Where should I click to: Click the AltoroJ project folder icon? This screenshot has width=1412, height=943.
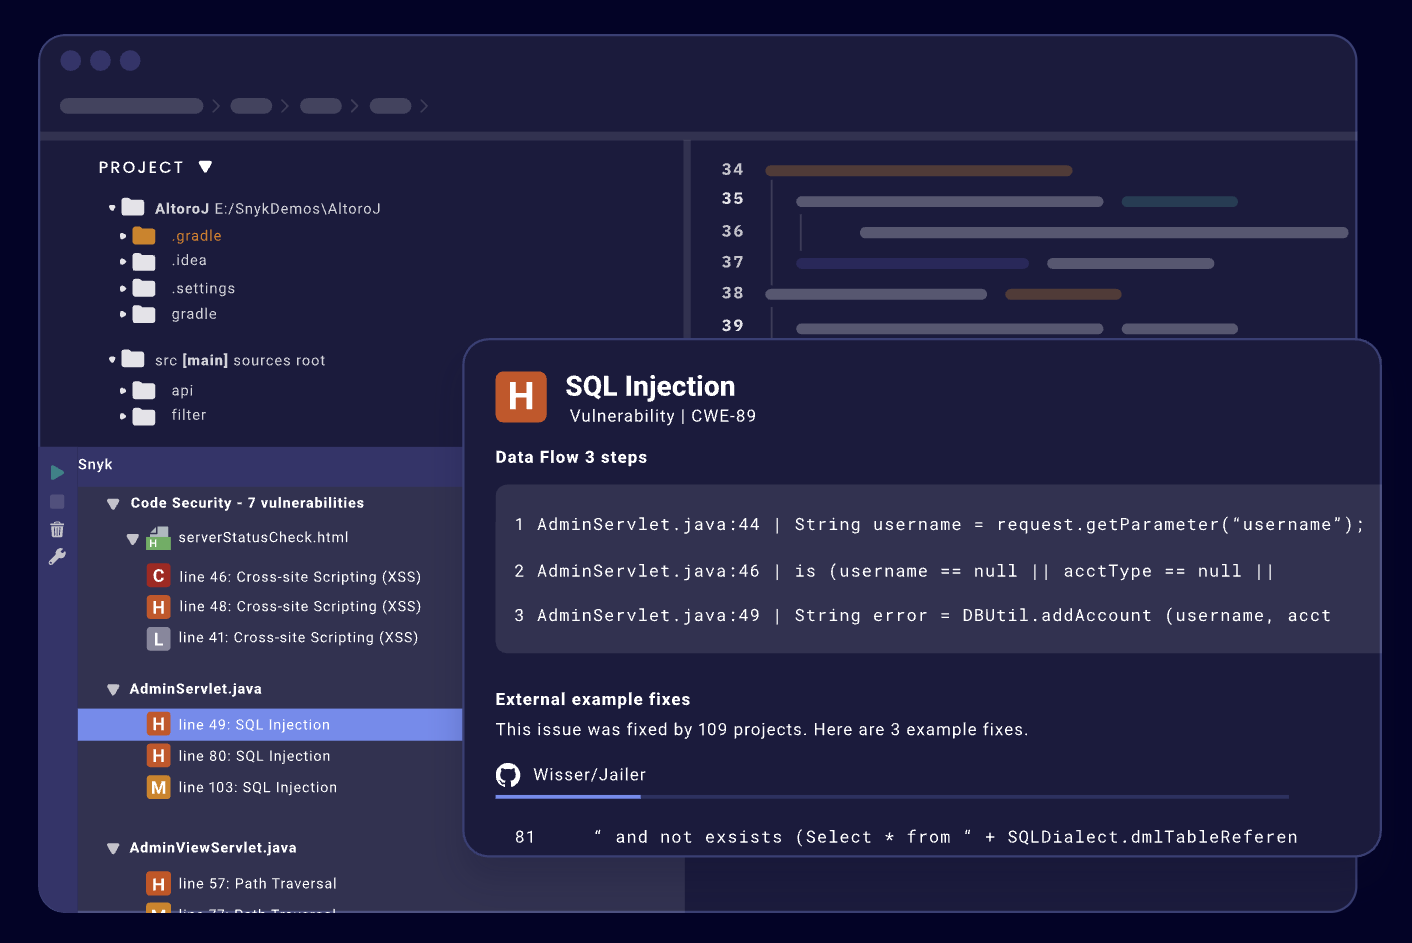pyautogui.click(x=133, y=207)
